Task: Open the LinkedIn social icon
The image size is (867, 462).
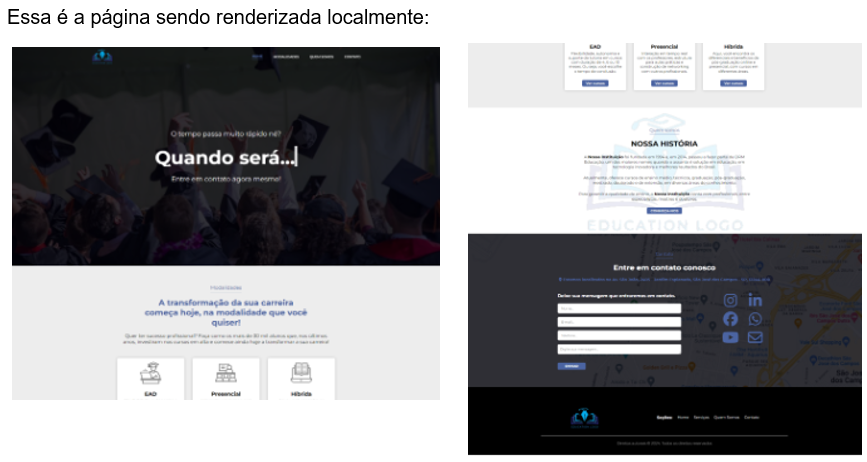Action: pyautogui.click(x=755, y=300)
